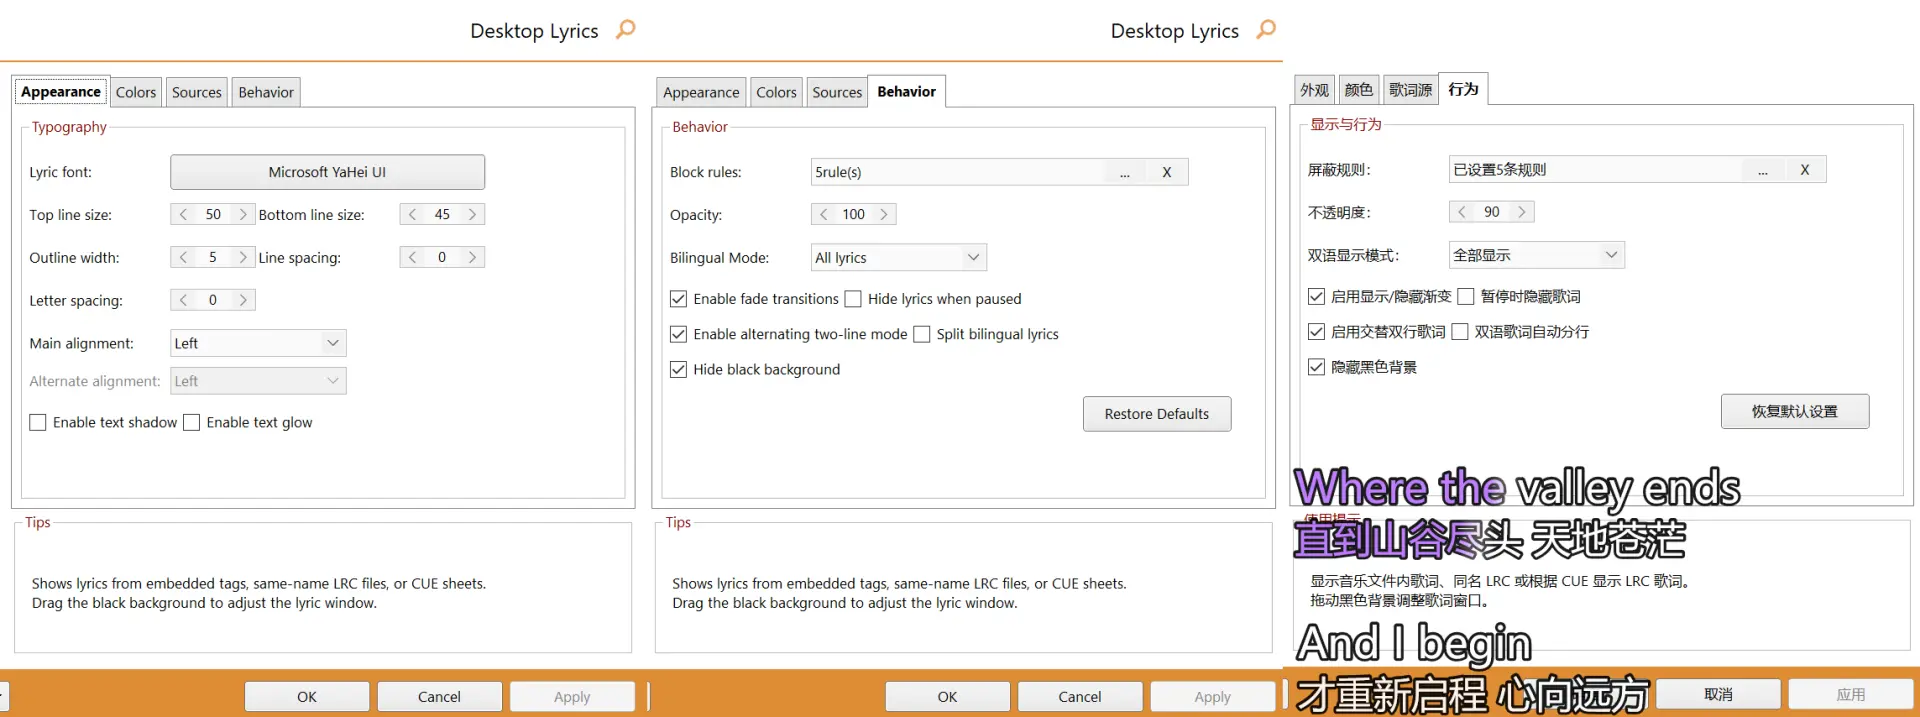This screenshot has height=717, width=1920.
Task: Open Bilingual Mode dropdown
Action: pyautogui.click(x=899, y=257)
